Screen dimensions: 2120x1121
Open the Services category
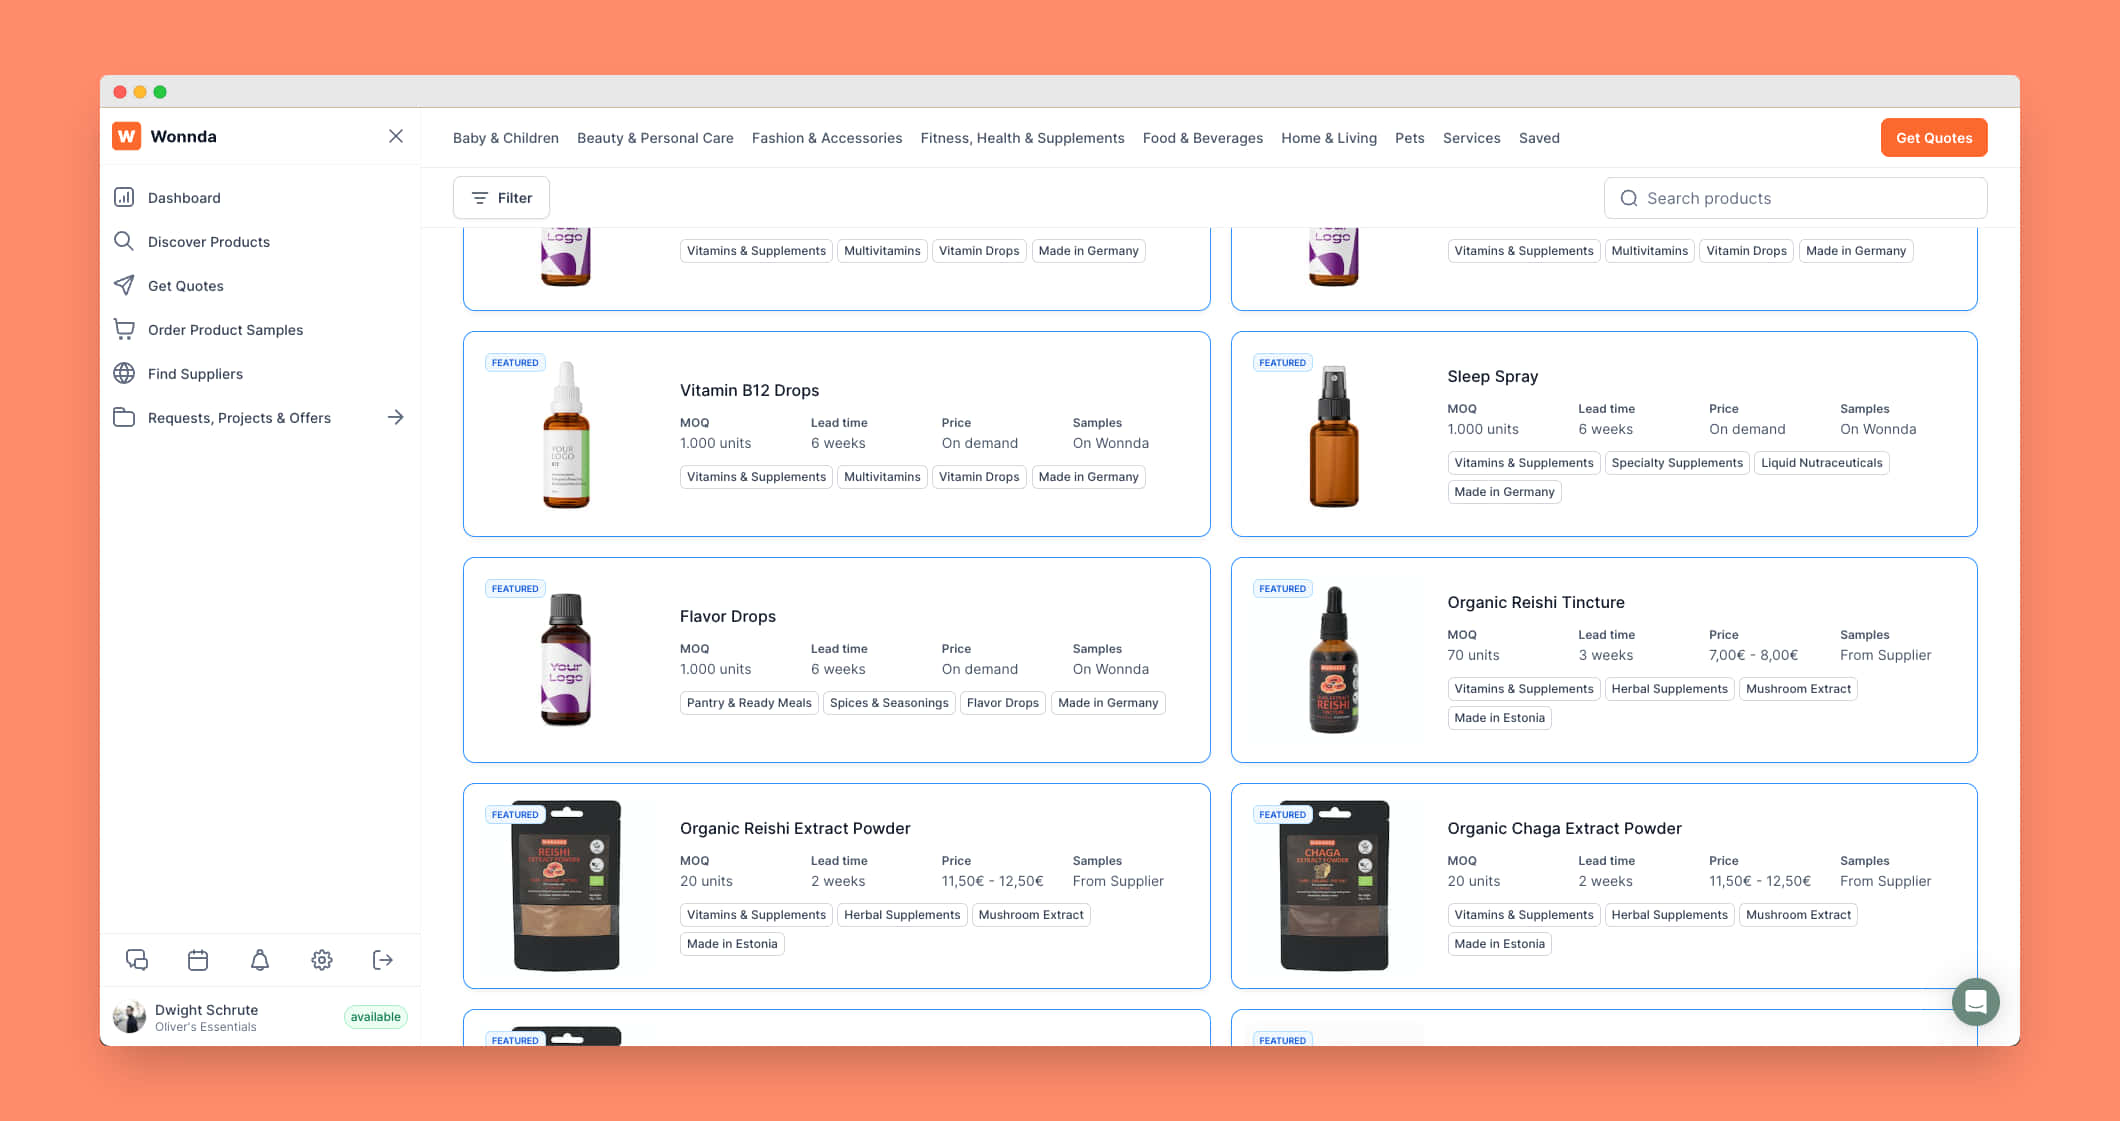click(1472, 138)
